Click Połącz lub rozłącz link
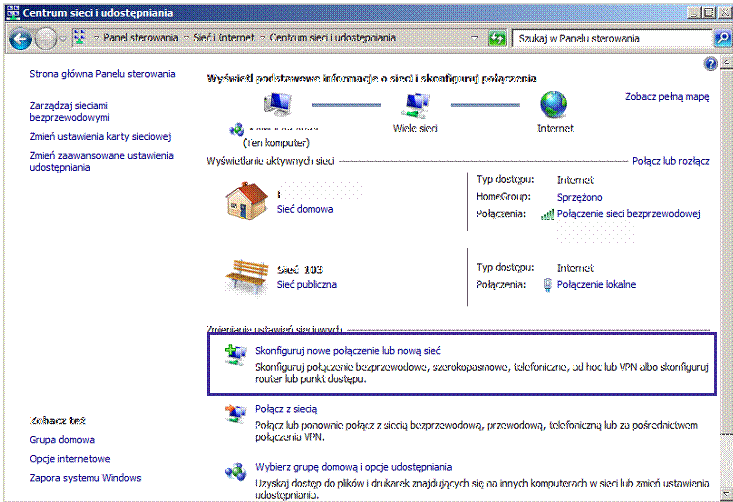The width and height of the screenshot is (733, 502). point(670,161)
